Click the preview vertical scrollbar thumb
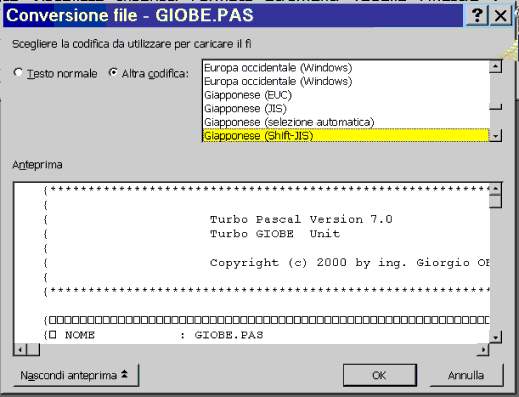 (496, 201)
